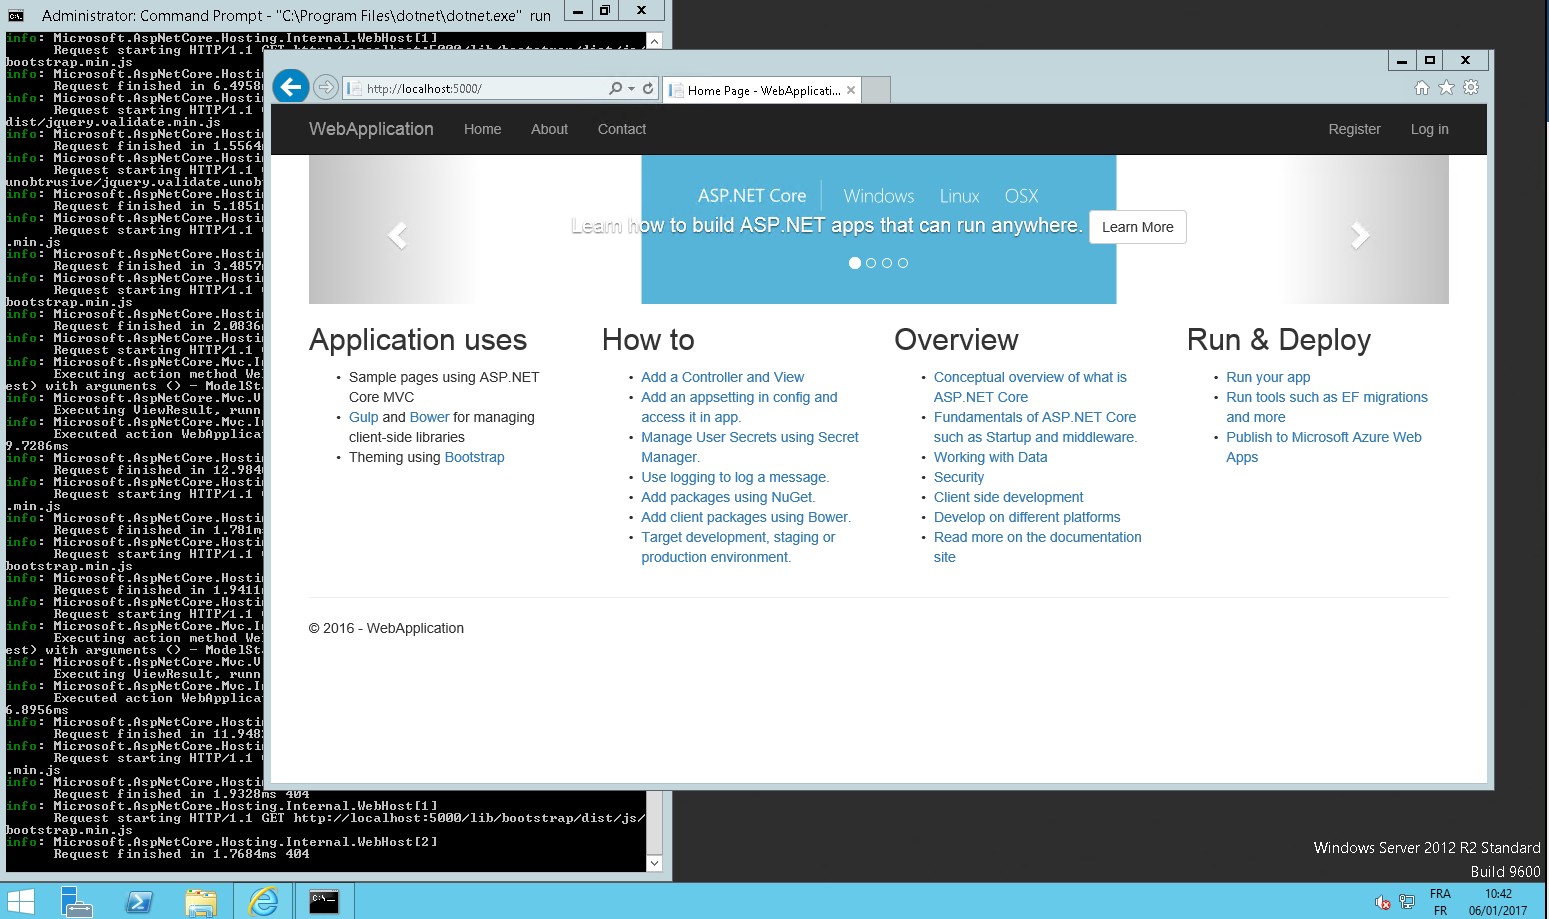Open the browser Tools gear icon
The height and width of the screenshot is (919, 1549).
pyautogui.click(x=1471, y=88)
